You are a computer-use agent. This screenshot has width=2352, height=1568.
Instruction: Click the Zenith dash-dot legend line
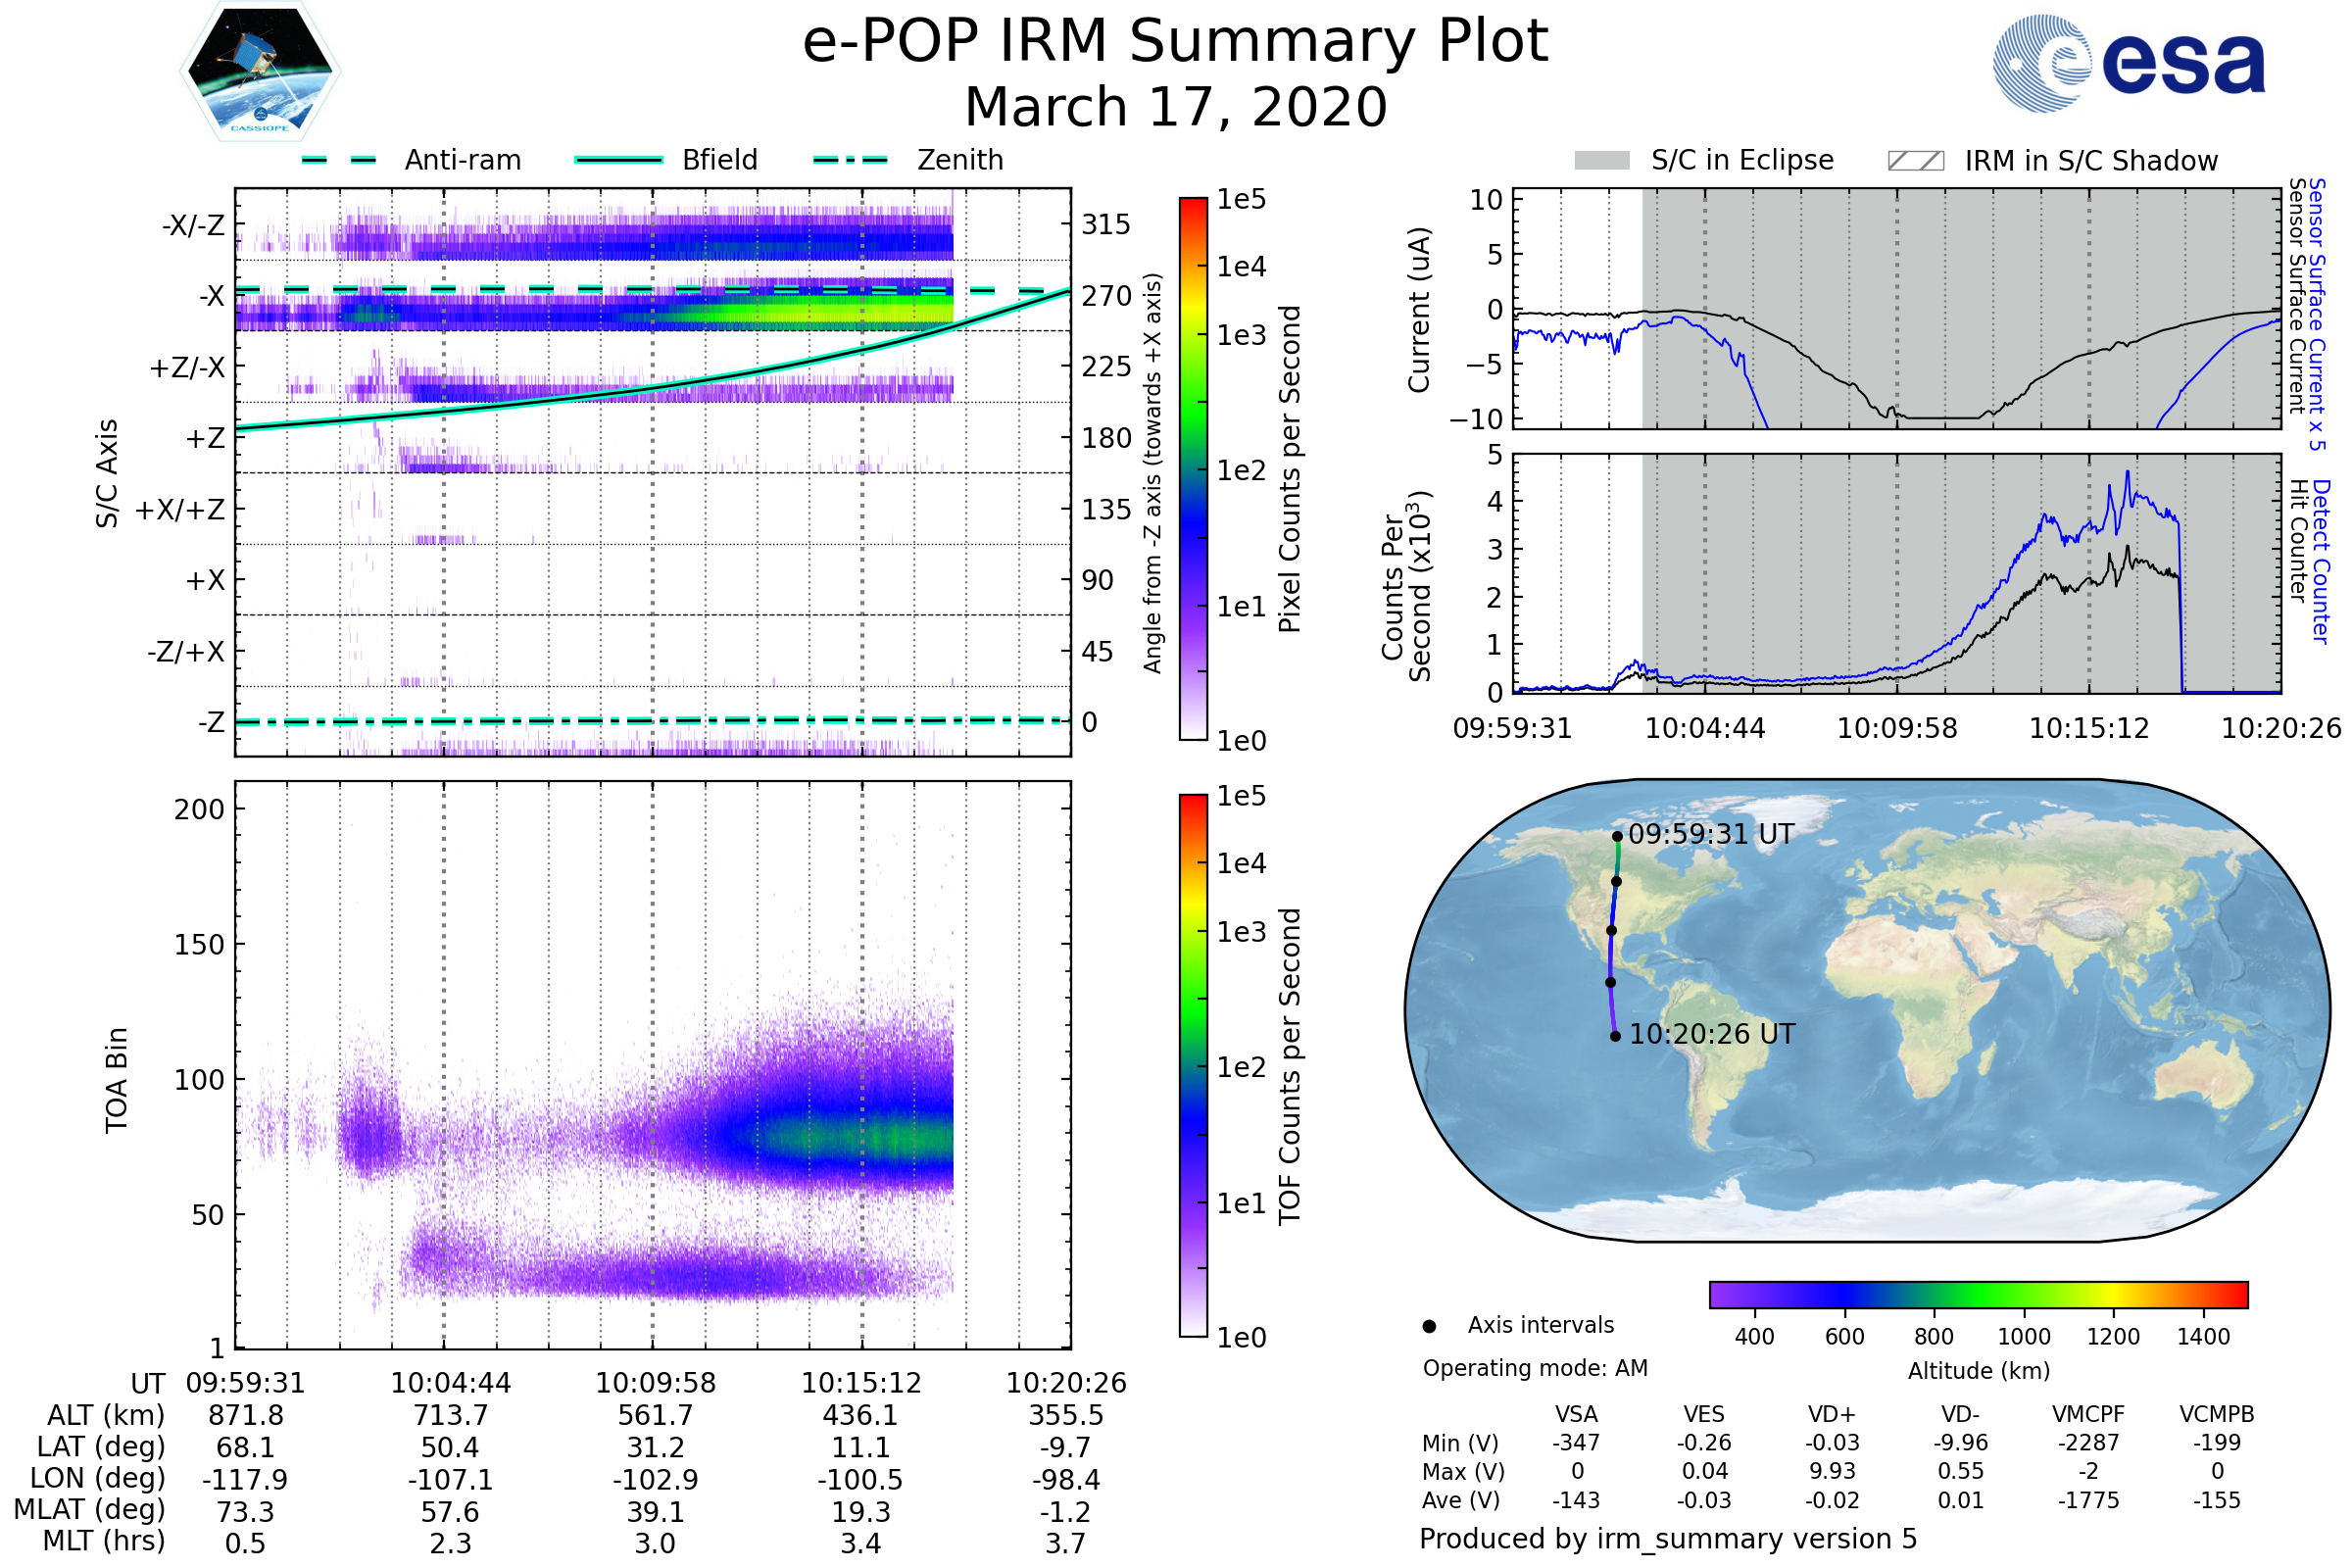(850, 160)
